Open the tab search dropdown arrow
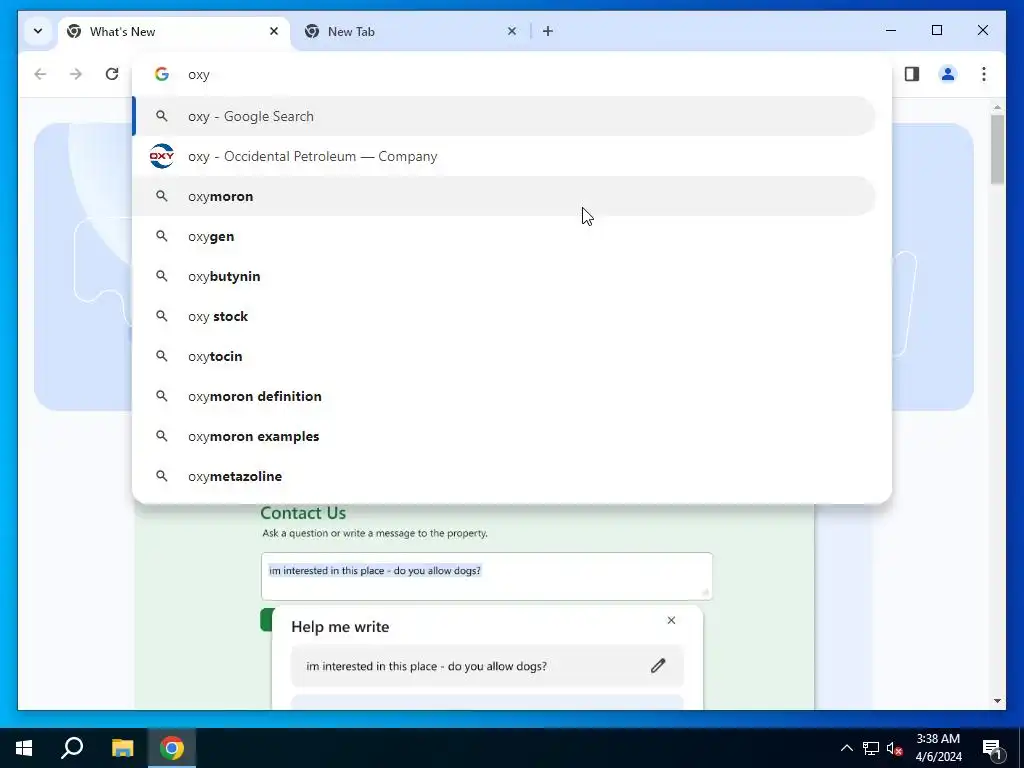 tap(38, 31)
